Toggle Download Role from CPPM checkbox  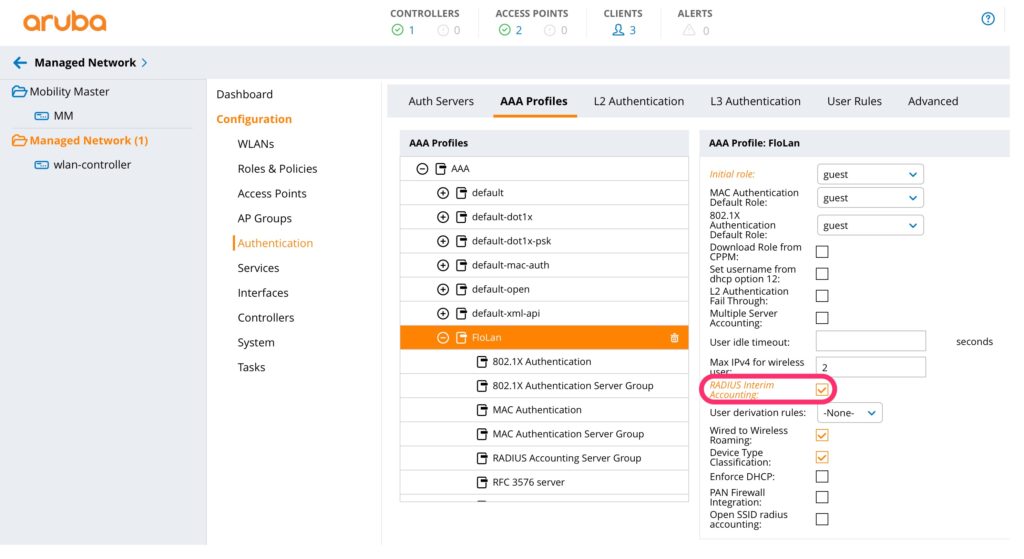[822, 252]
